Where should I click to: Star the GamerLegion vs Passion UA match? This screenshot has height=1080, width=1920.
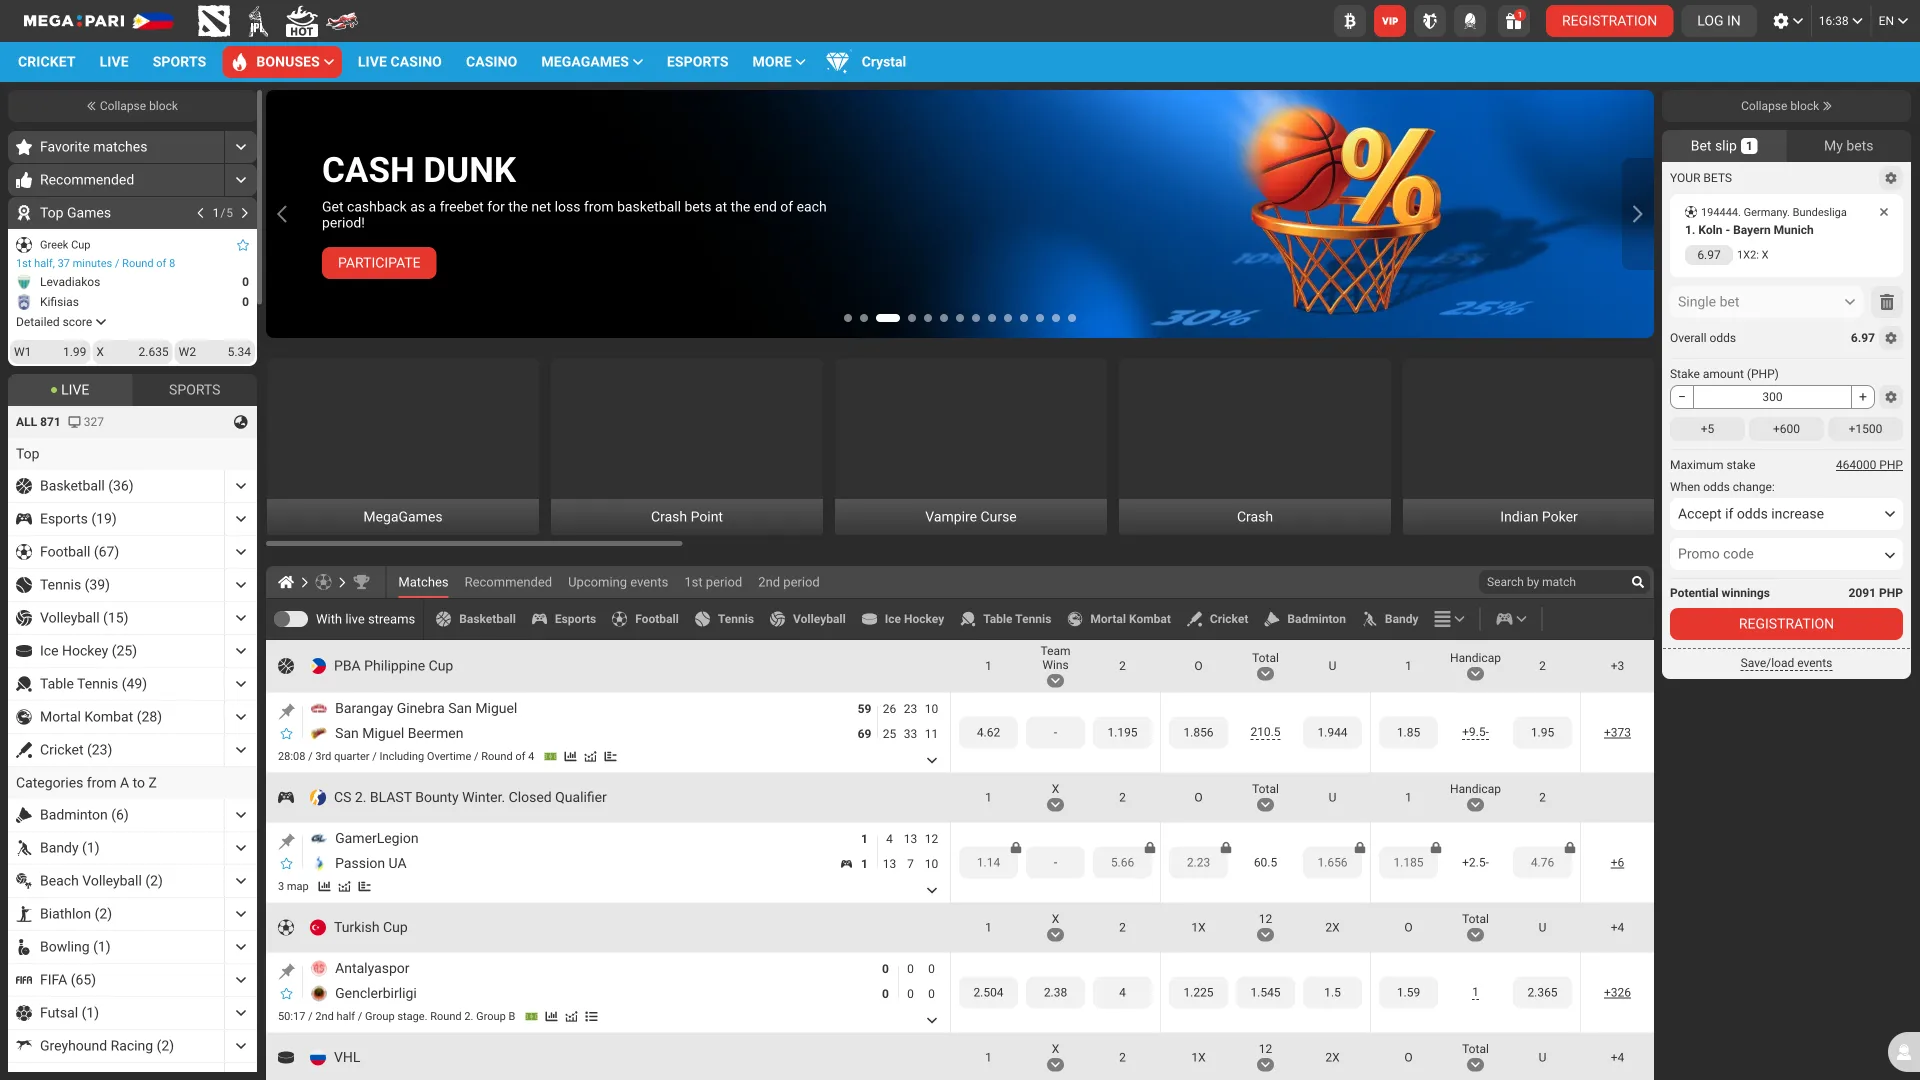pos(287,863)
